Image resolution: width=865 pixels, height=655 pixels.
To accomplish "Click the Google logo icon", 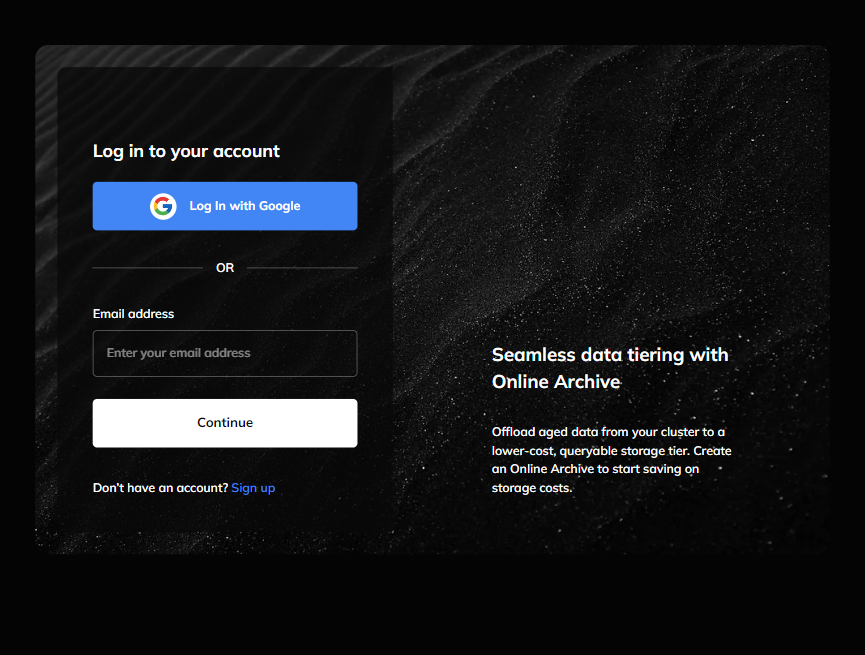I will point(163,206).
